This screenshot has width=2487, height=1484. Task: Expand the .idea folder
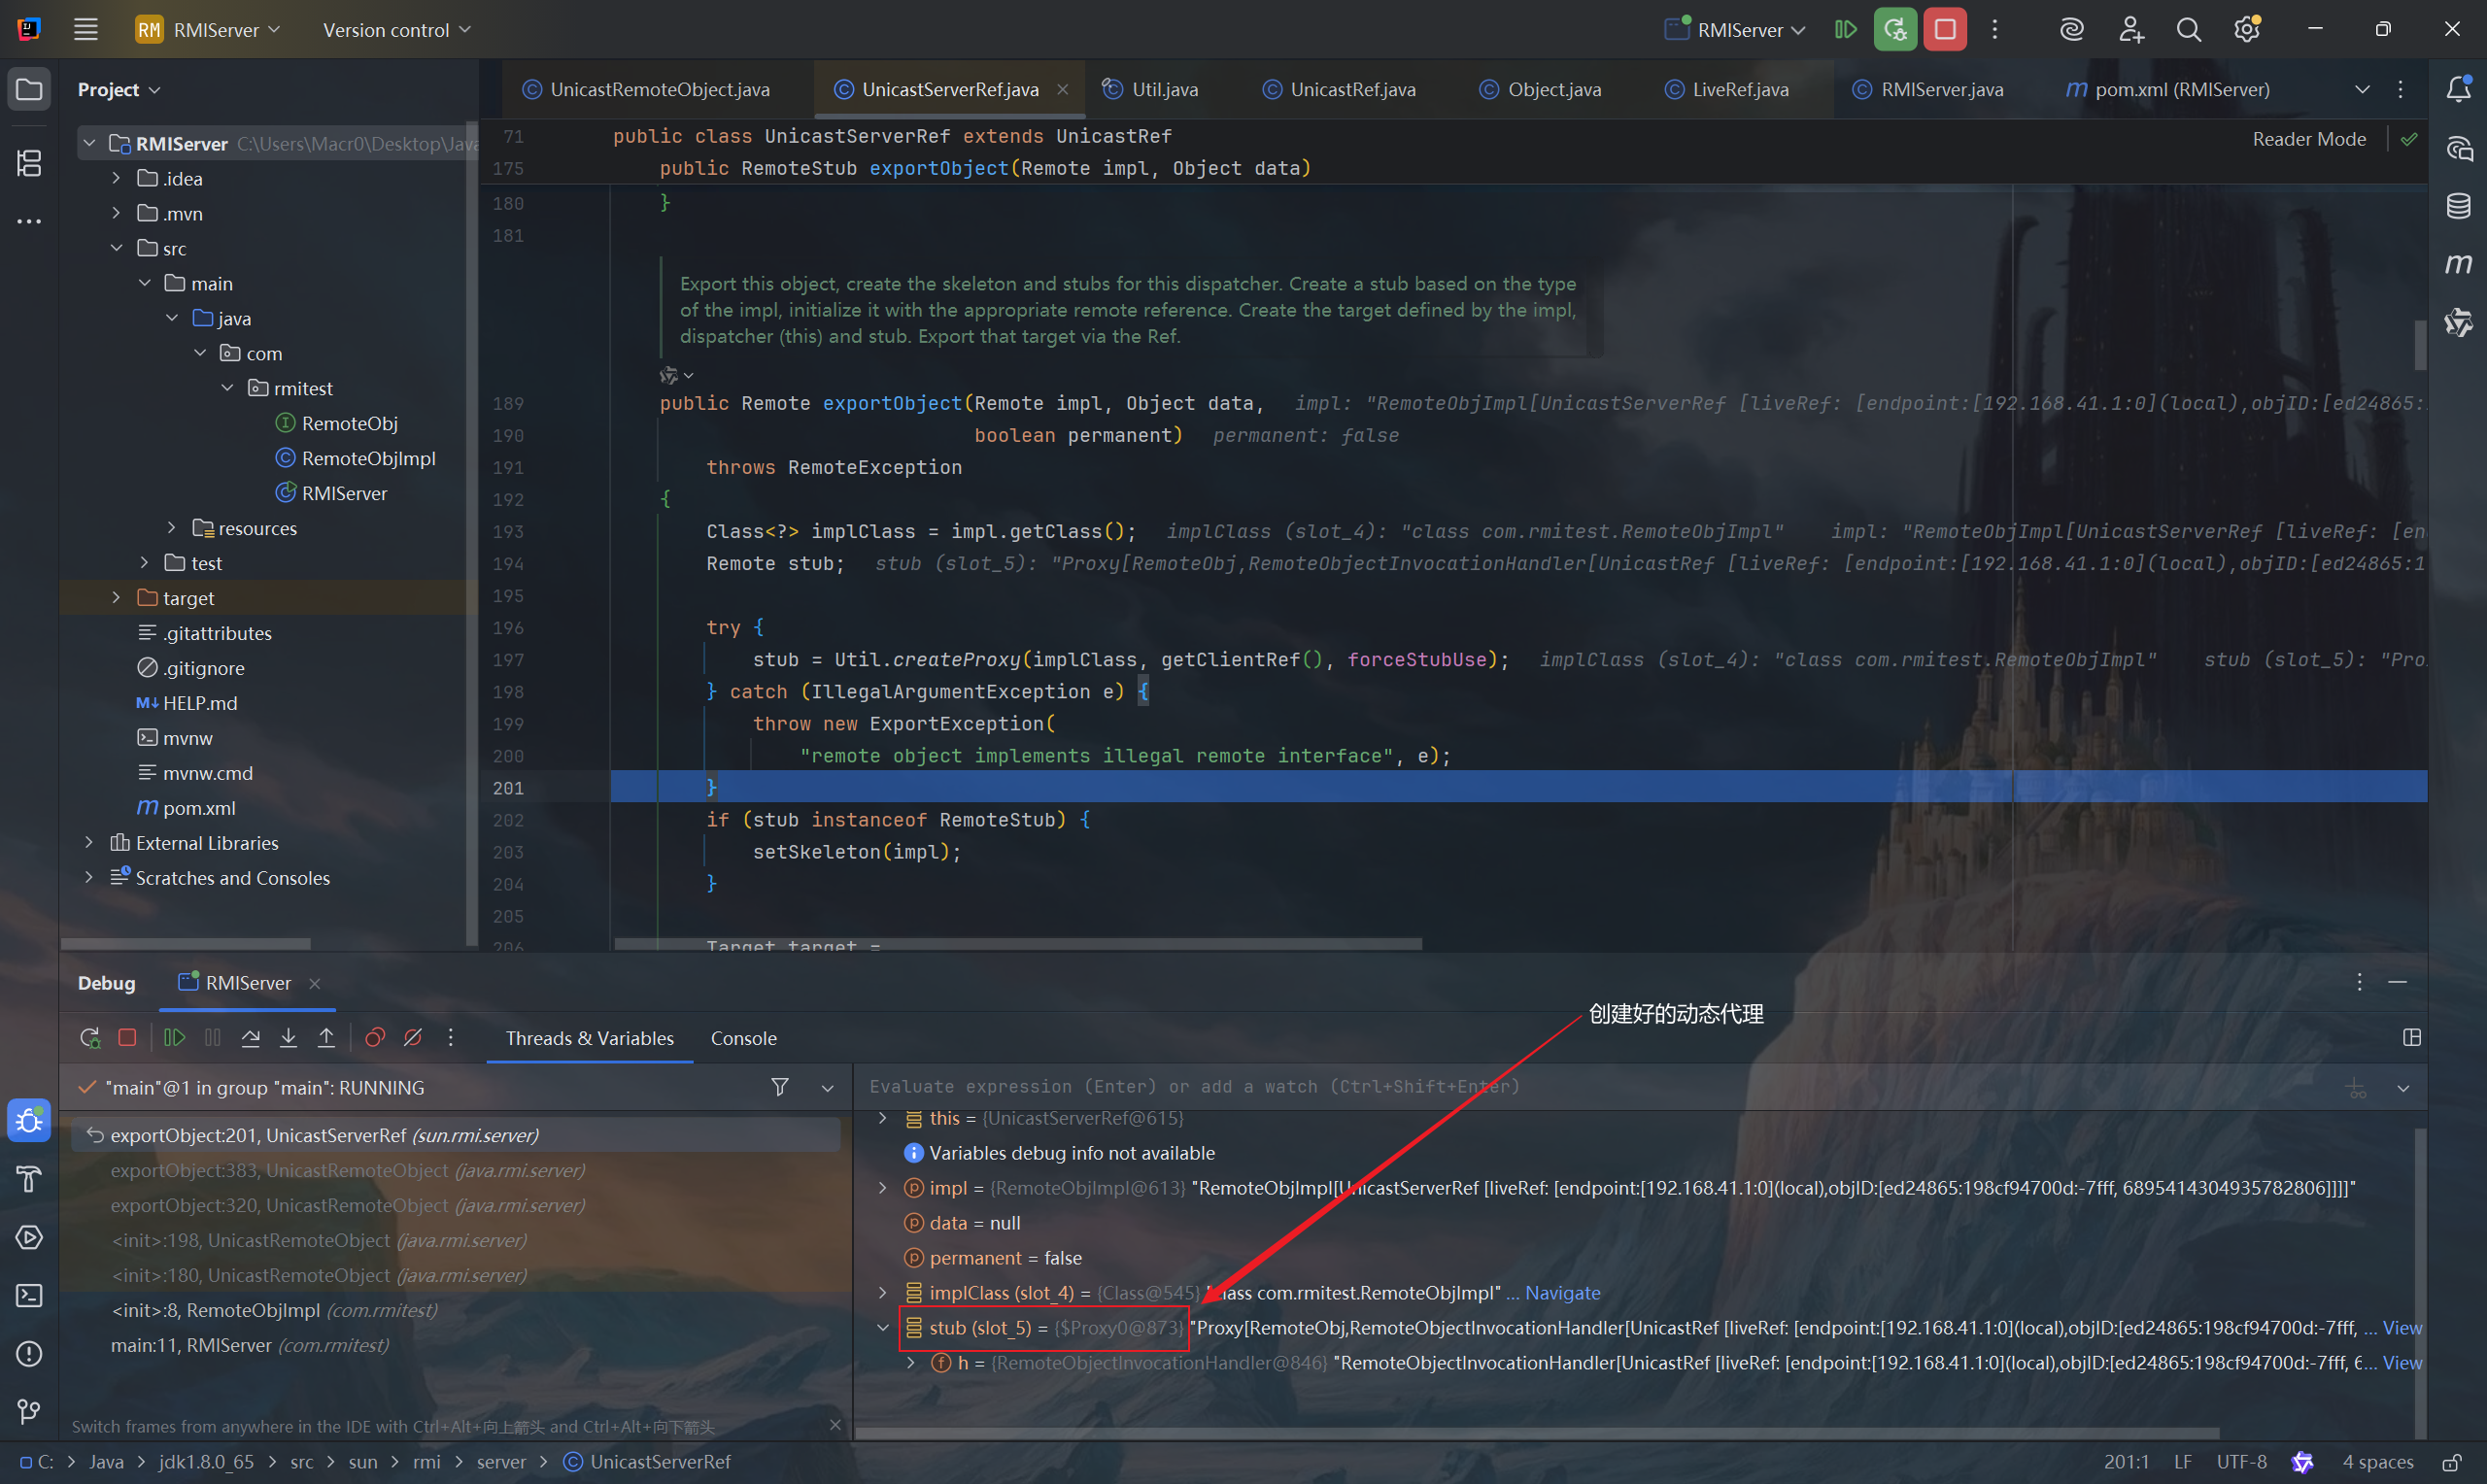(116, 178)
